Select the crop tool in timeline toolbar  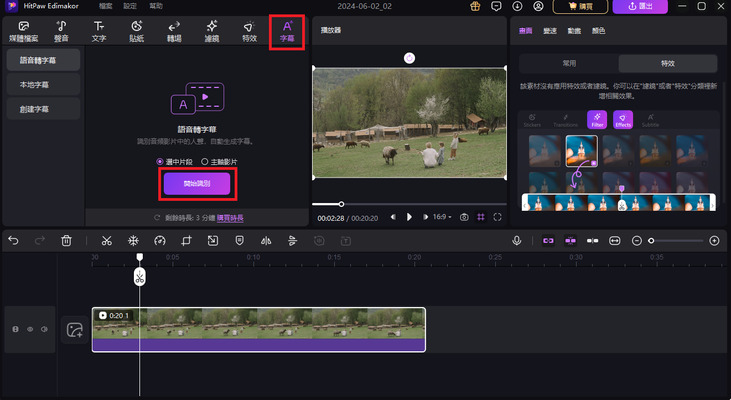click(x=186, y=241)
